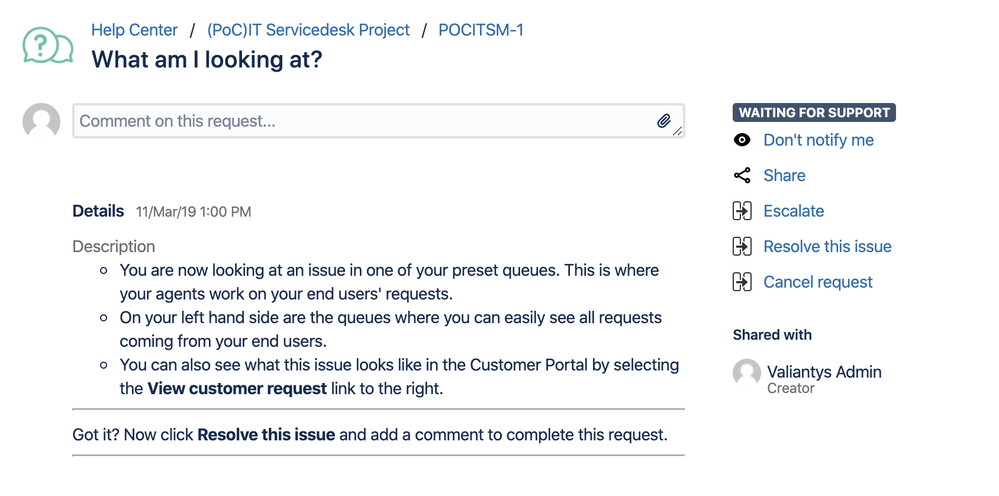Click the WAITING FOR SUPPORT status badge
Image resolution: width=999 pixels, height=496 pixels.
click(x=814, y=113)
